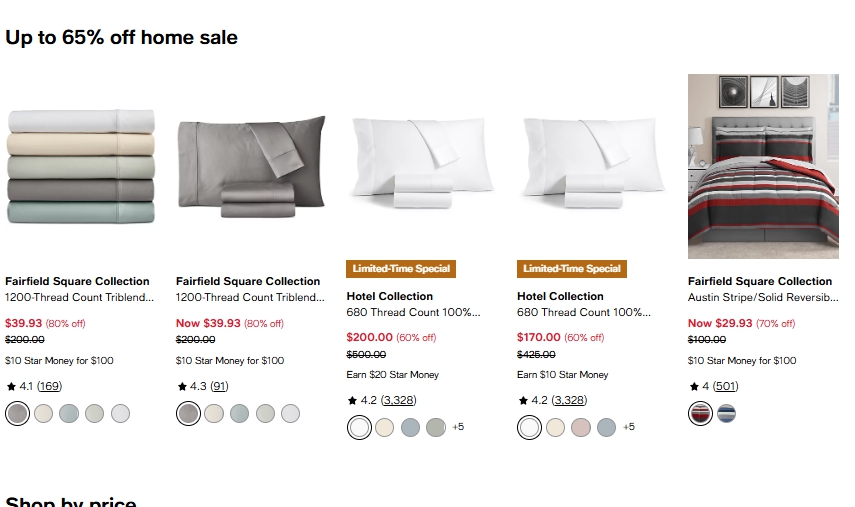
Task: Open Hotel Collection product priced $170.00
Action: (x=583, y=304)
